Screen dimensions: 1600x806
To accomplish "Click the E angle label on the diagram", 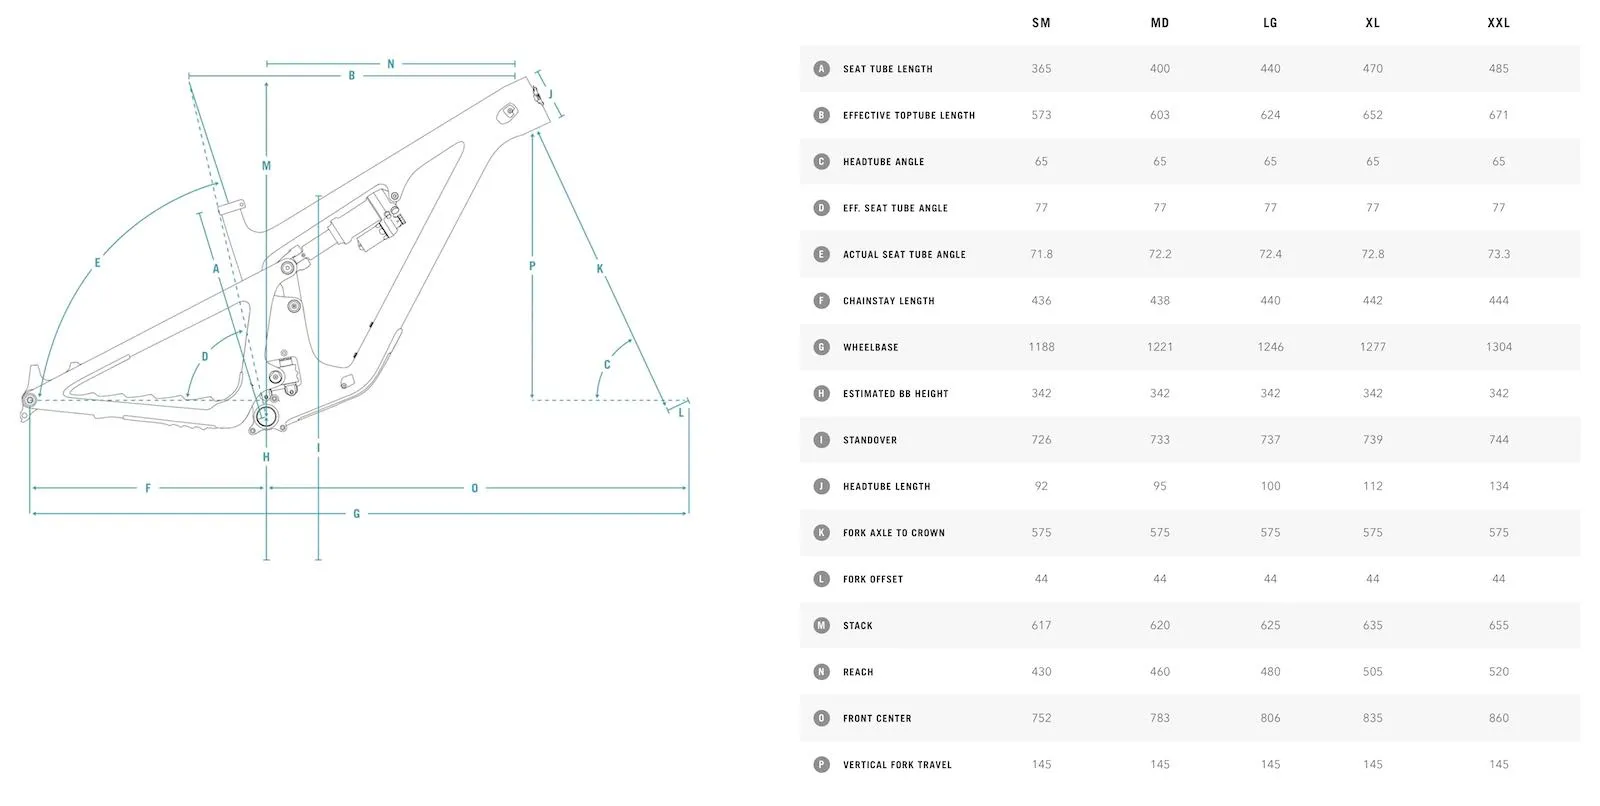I will tap(97, 264).
